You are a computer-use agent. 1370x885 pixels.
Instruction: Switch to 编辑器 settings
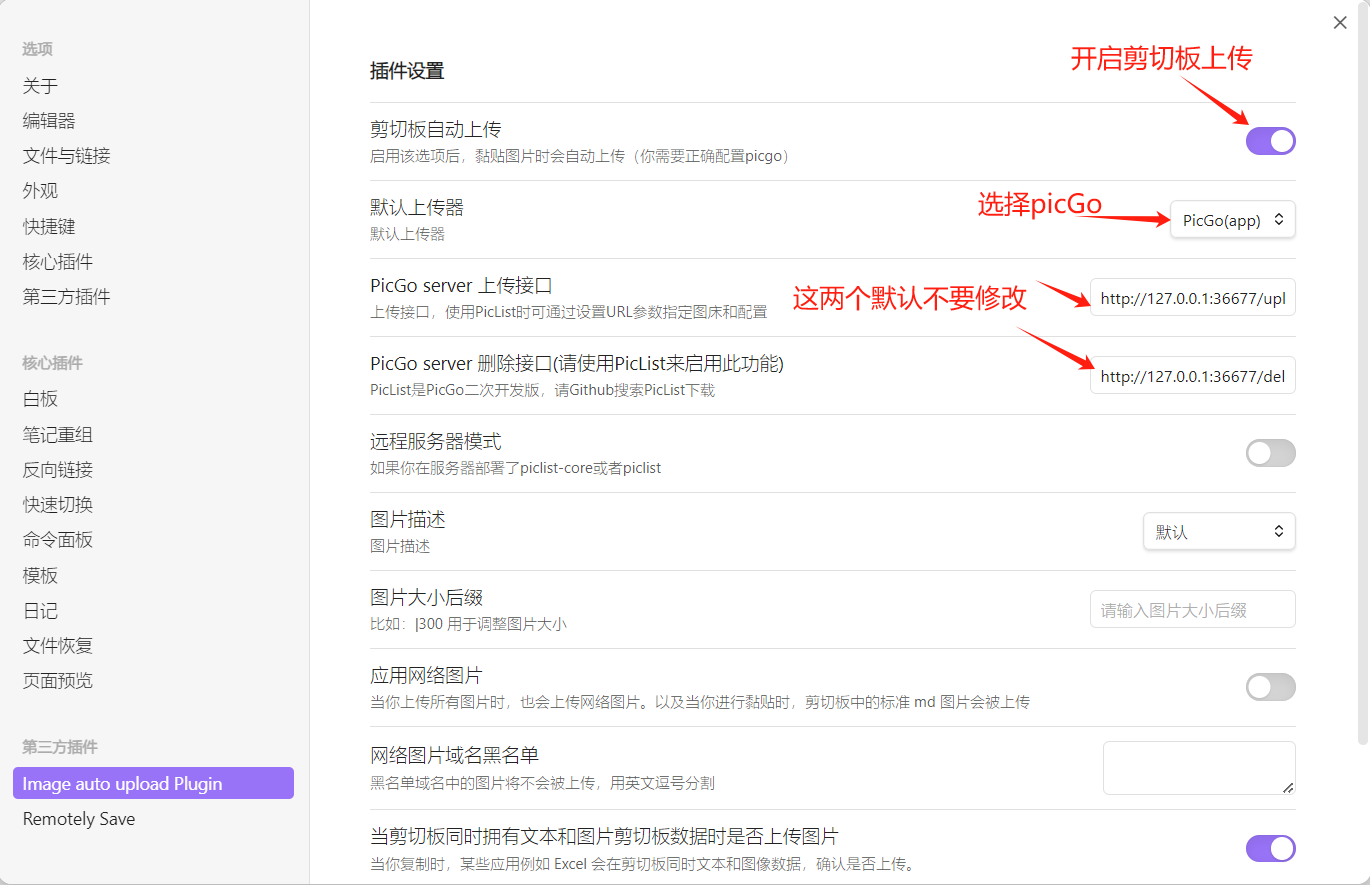tap(49, 121)
